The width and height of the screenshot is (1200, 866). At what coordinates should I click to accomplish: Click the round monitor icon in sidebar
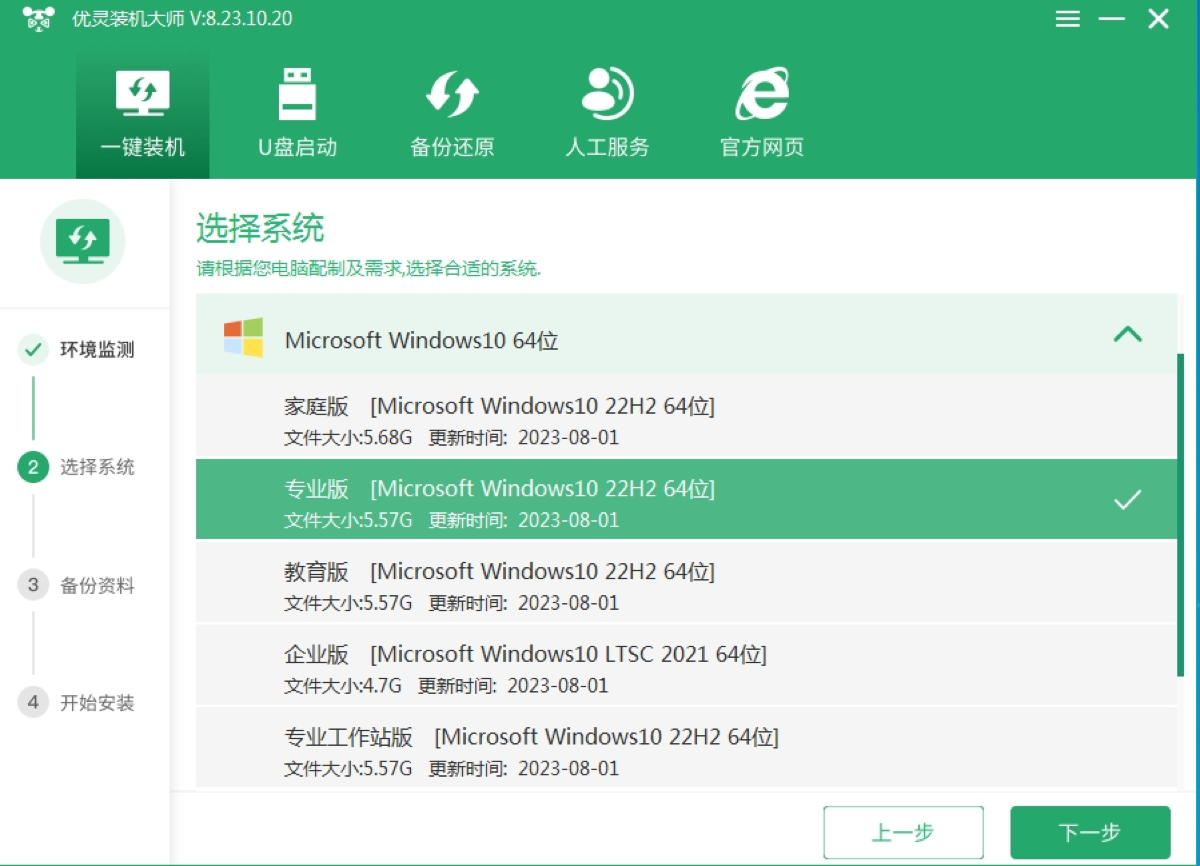tap(82, 241)
